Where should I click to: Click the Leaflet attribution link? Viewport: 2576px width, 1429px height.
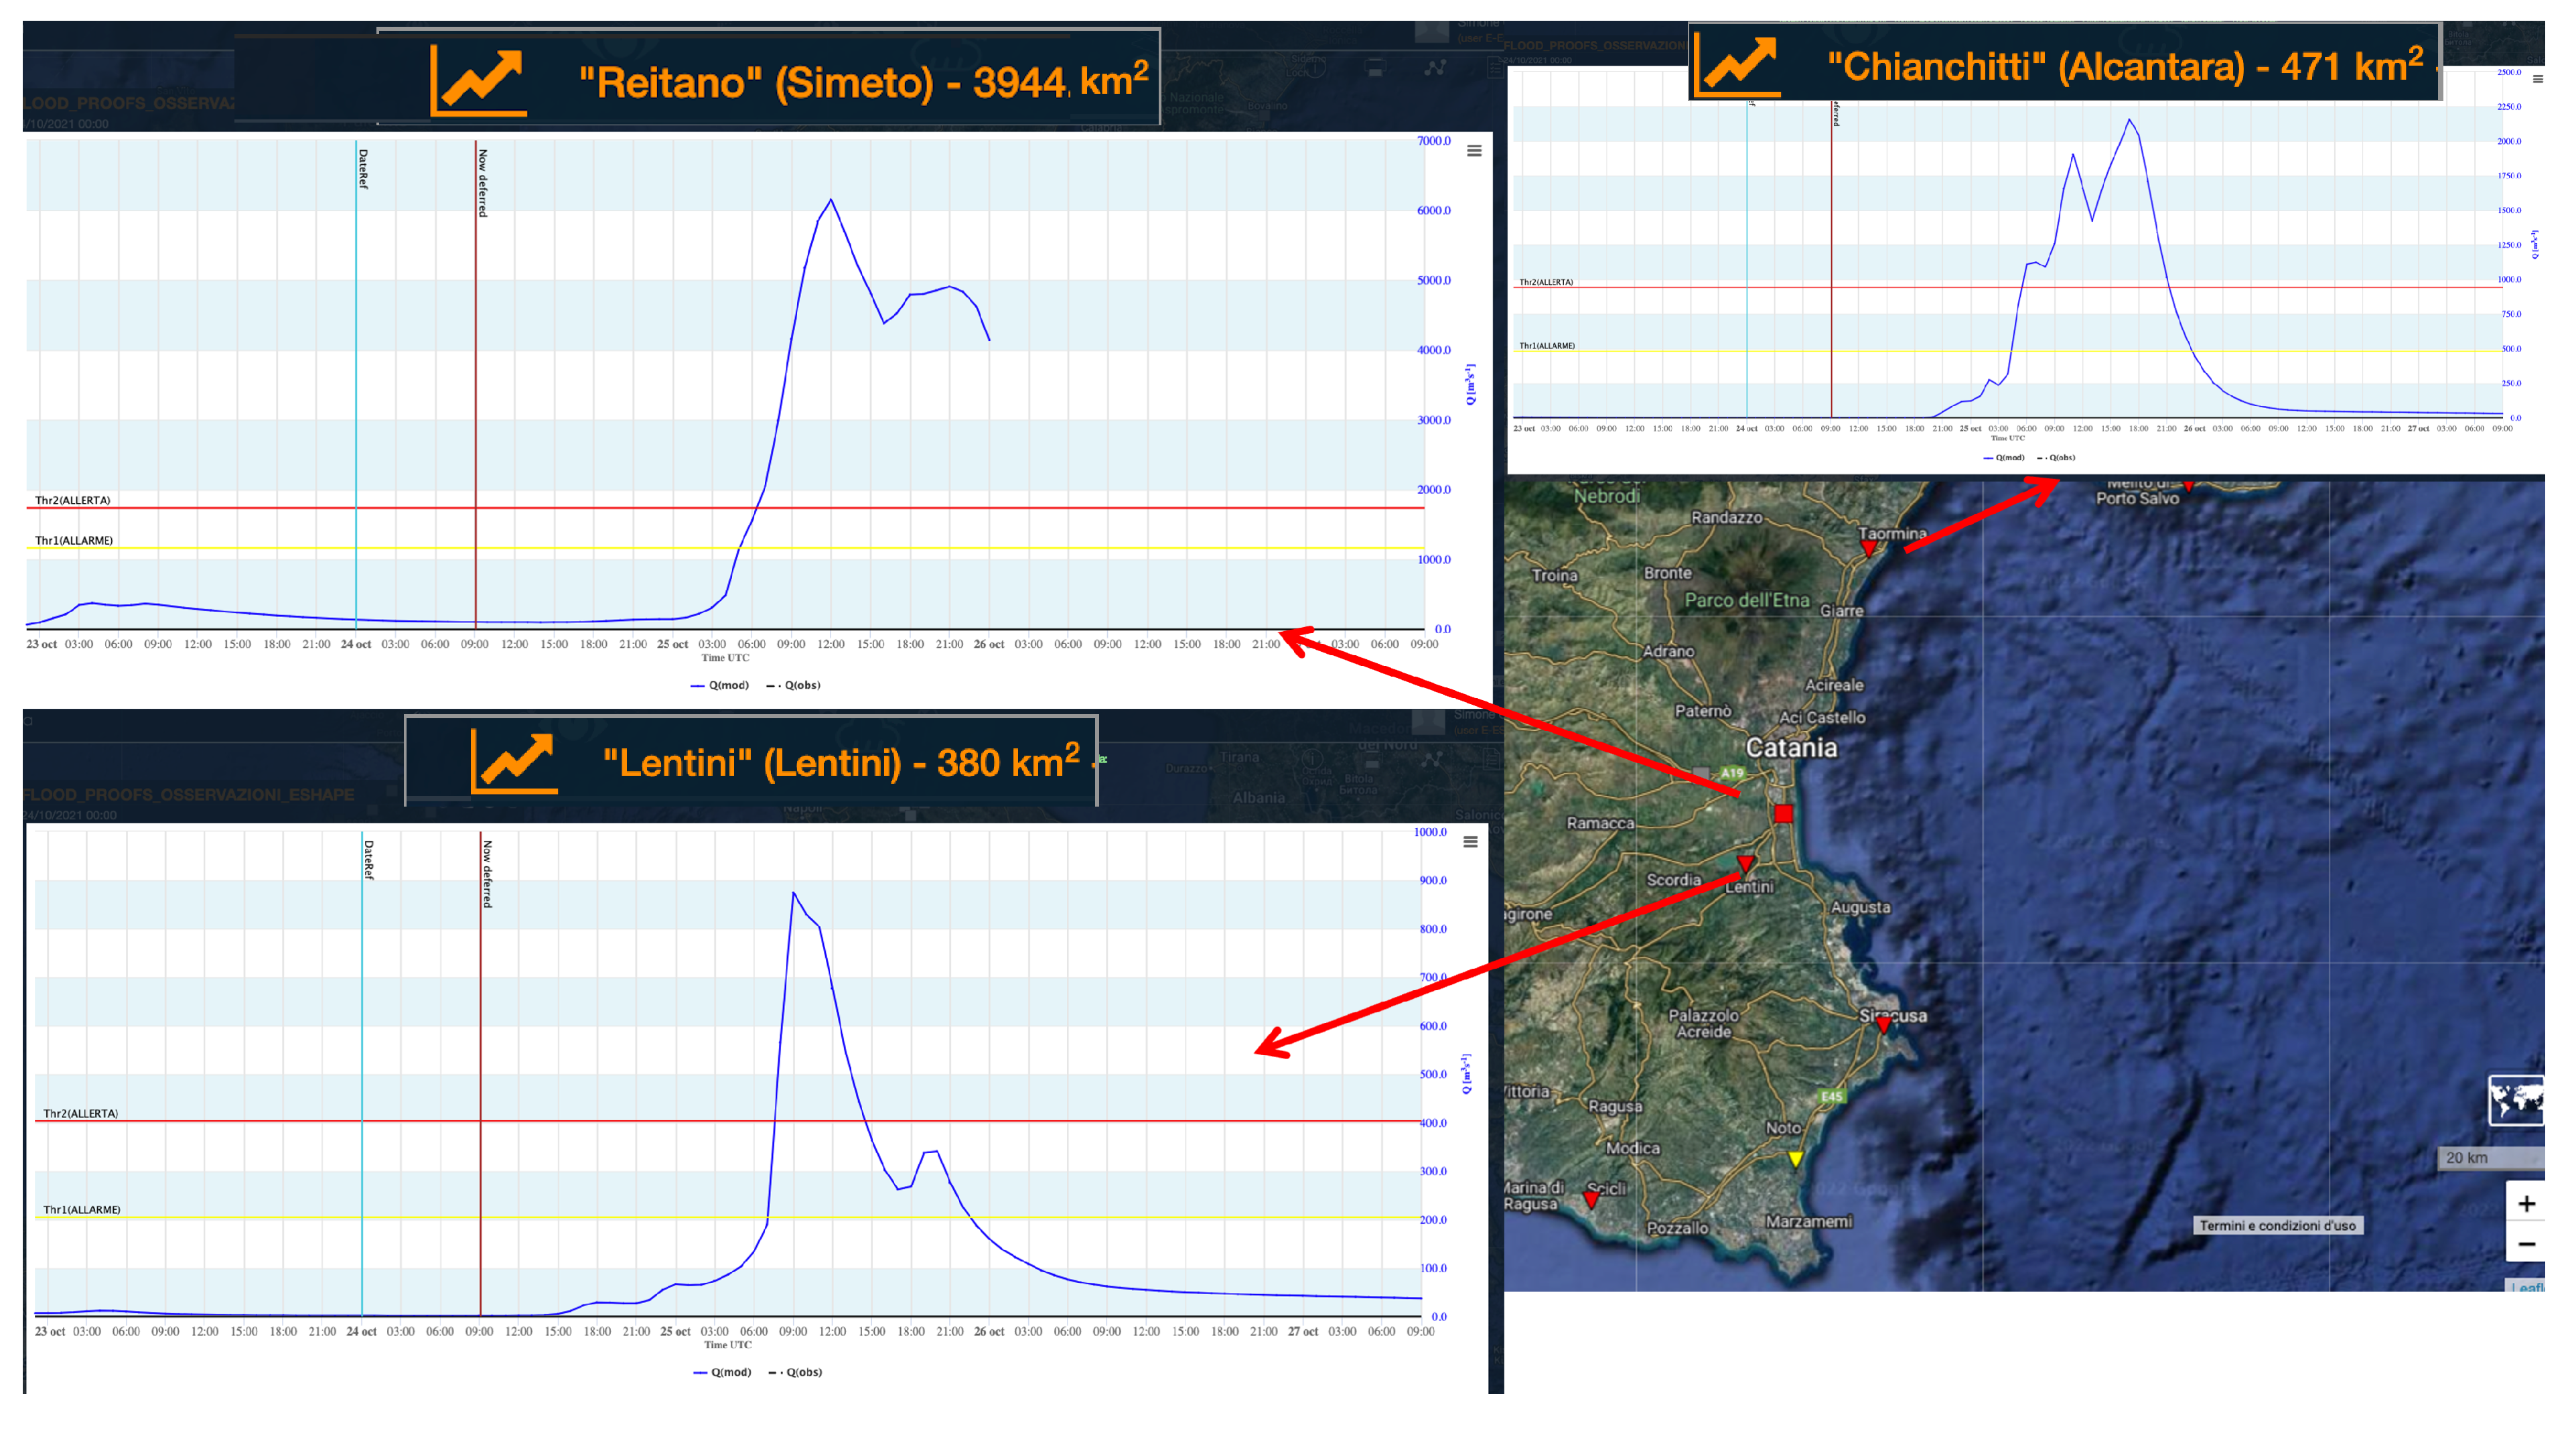click(x=2528, y=1287)
